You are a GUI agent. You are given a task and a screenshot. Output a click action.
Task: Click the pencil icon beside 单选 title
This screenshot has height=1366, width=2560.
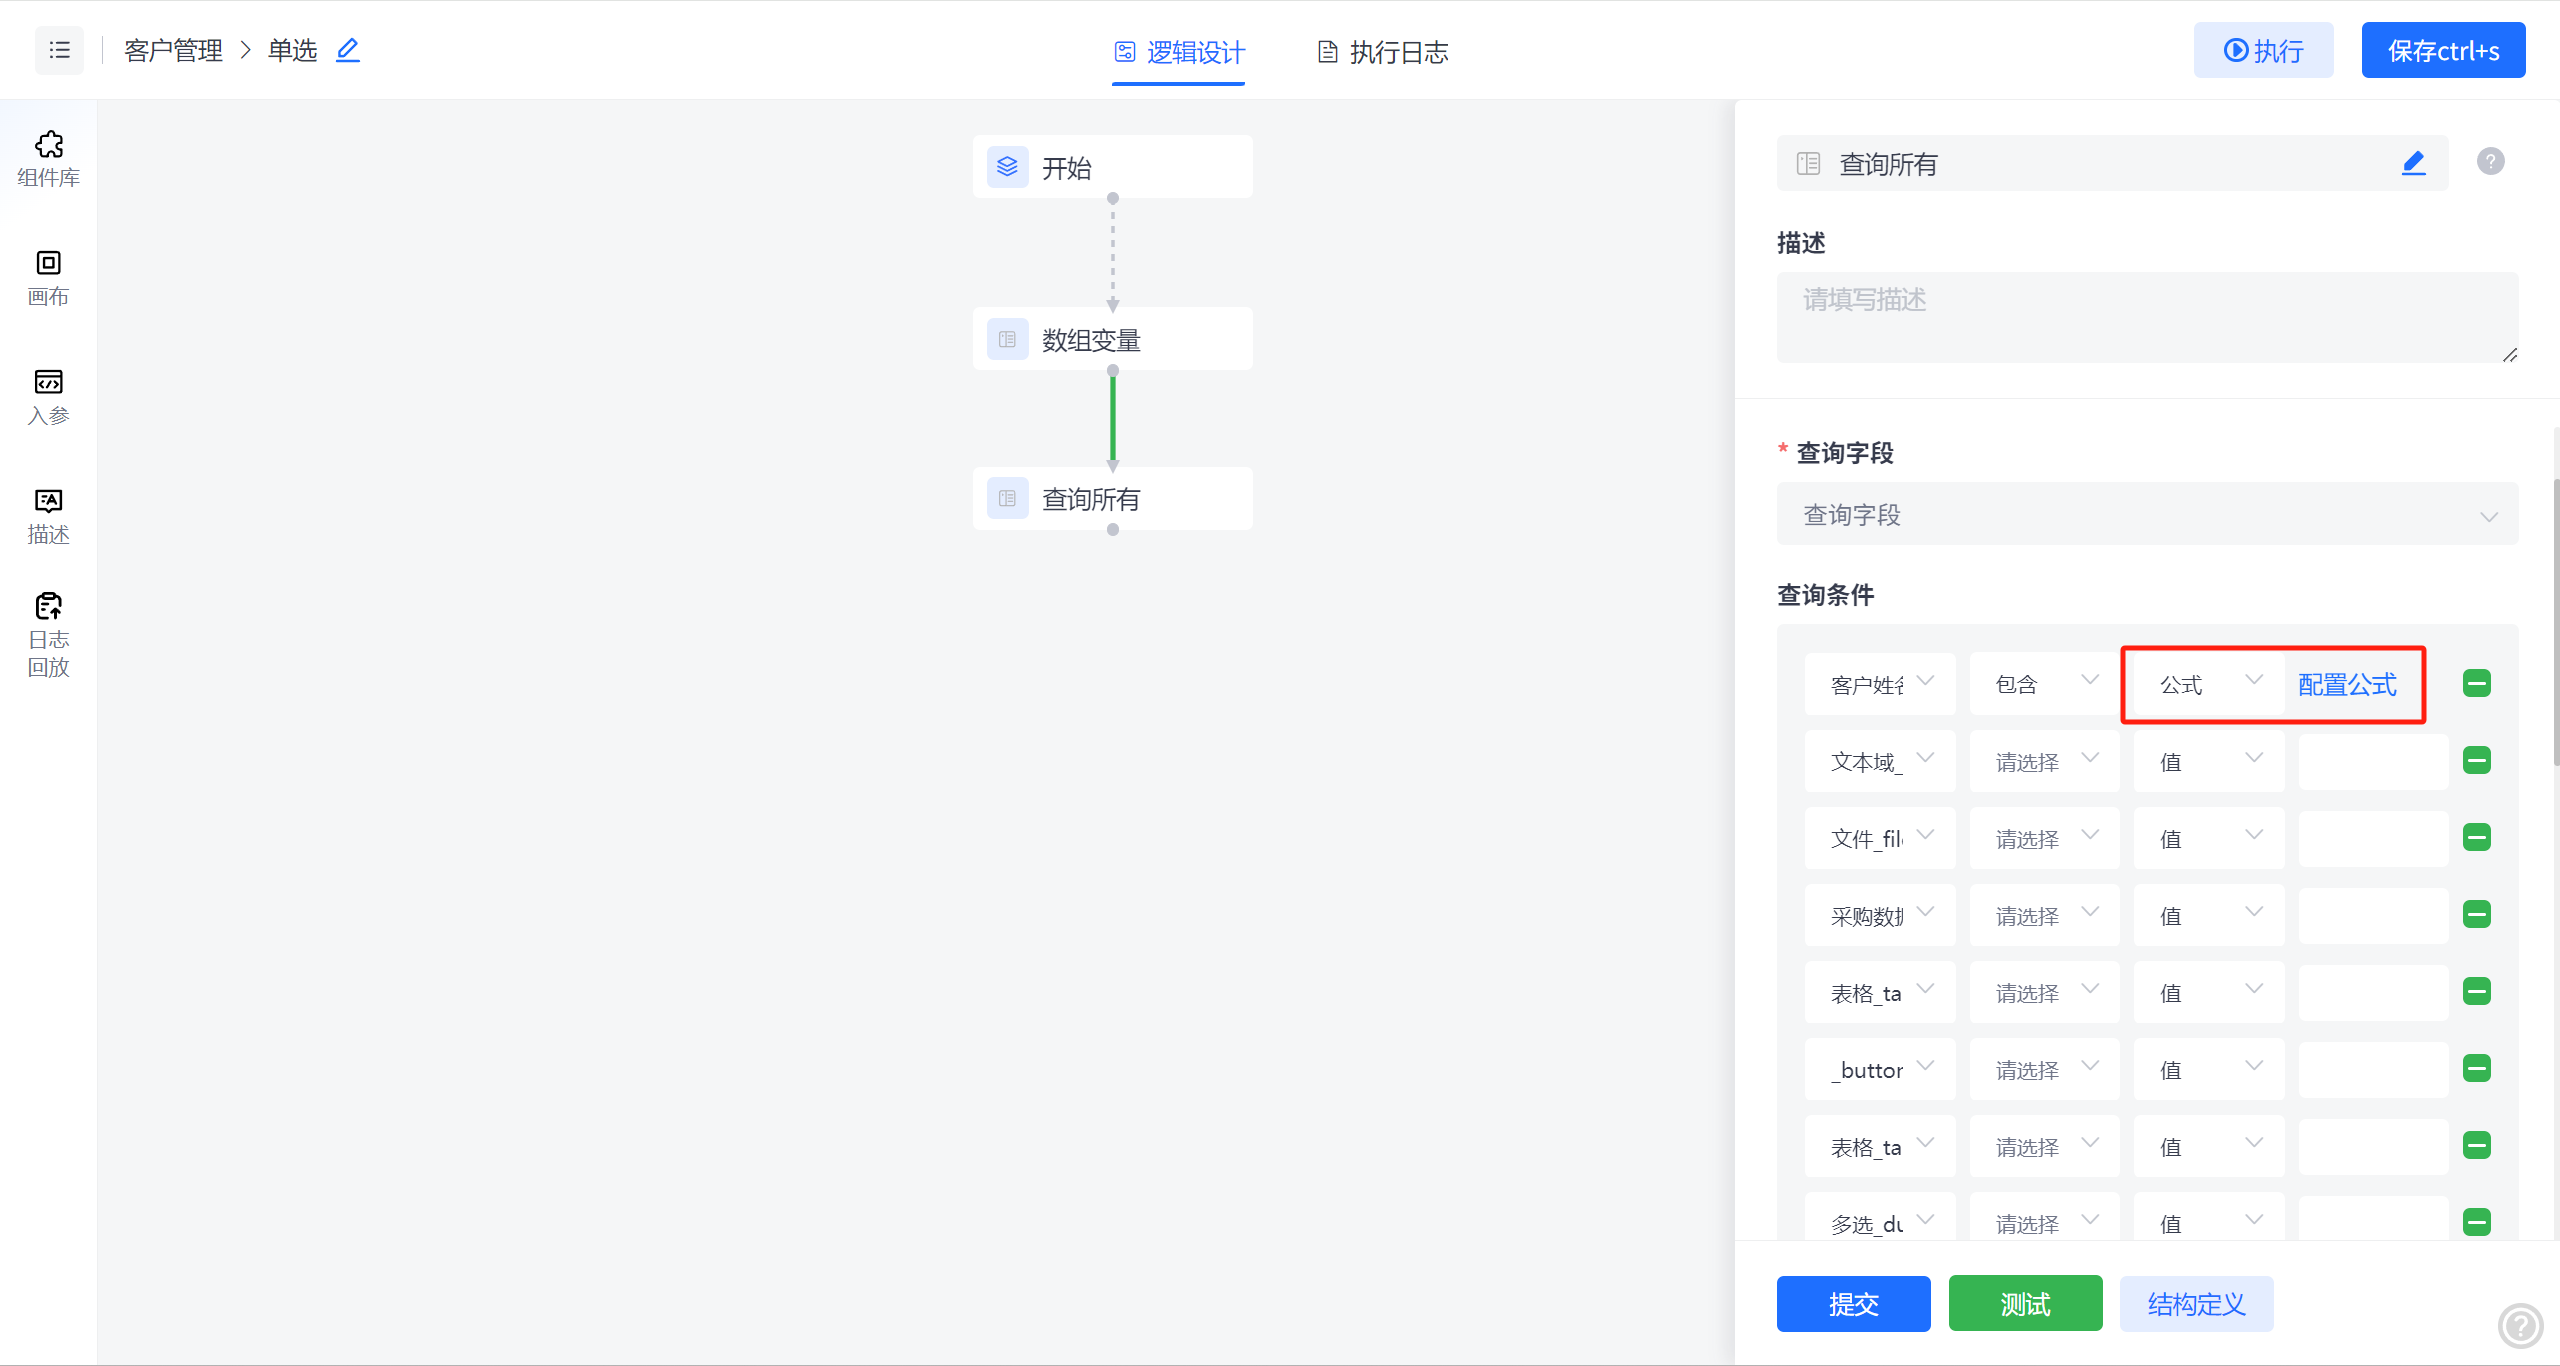pos(347,50)
